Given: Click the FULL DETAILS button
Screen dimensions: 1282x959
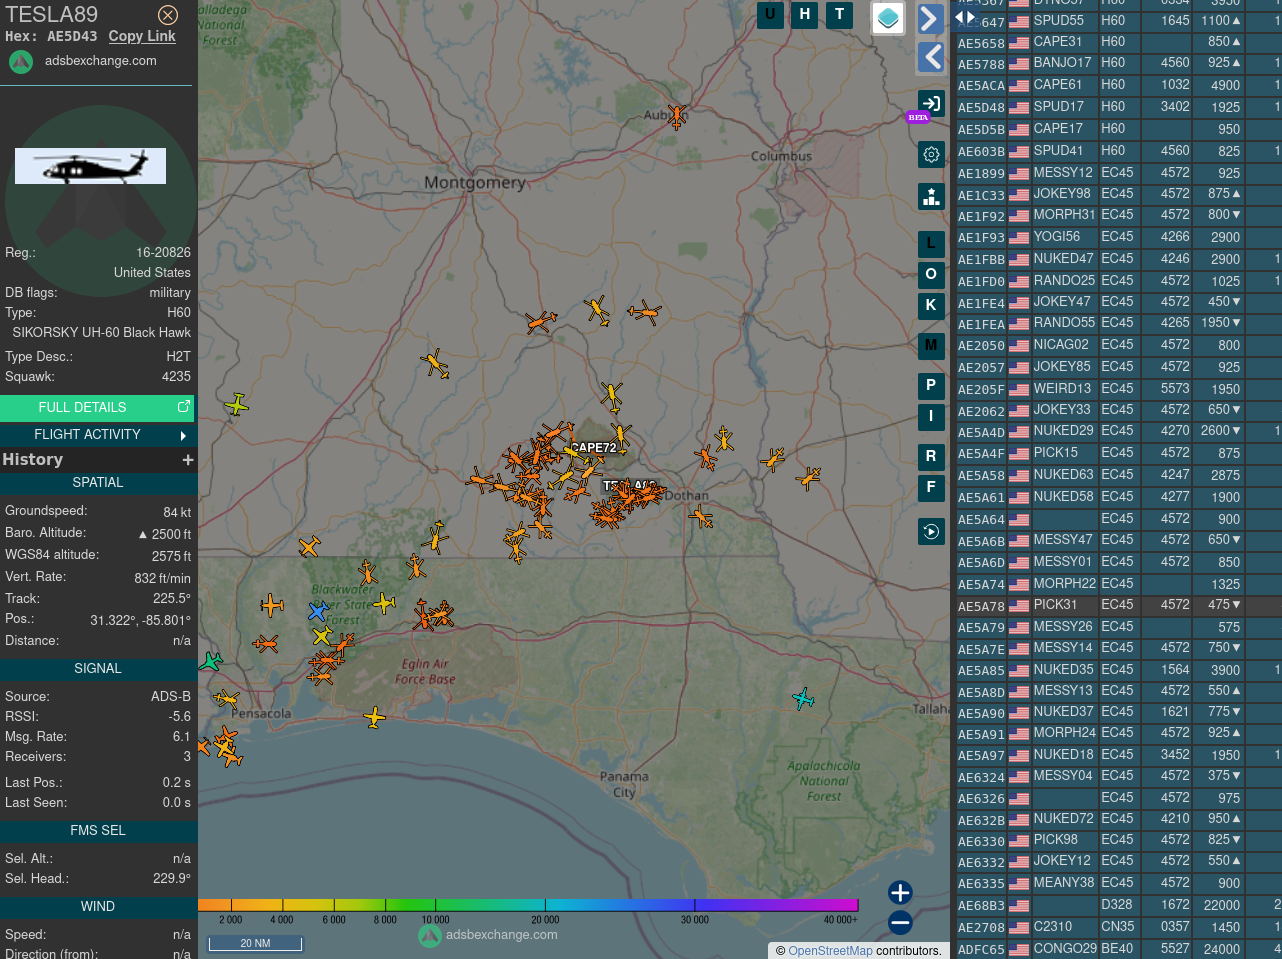Looking at the screenshot, I should point(97,407).
